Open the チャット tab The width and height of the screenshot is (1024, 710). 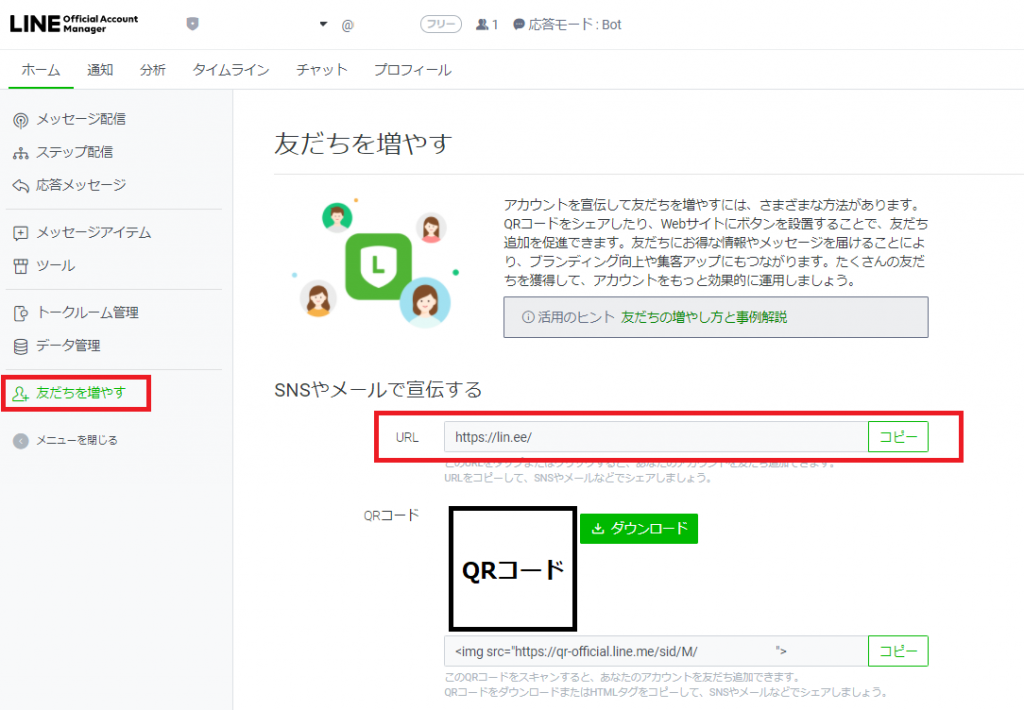322,70
